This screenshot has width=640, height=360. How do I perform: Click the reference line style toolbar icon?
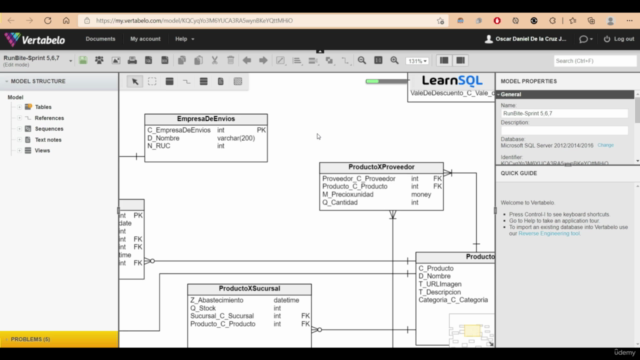[345, 60]
